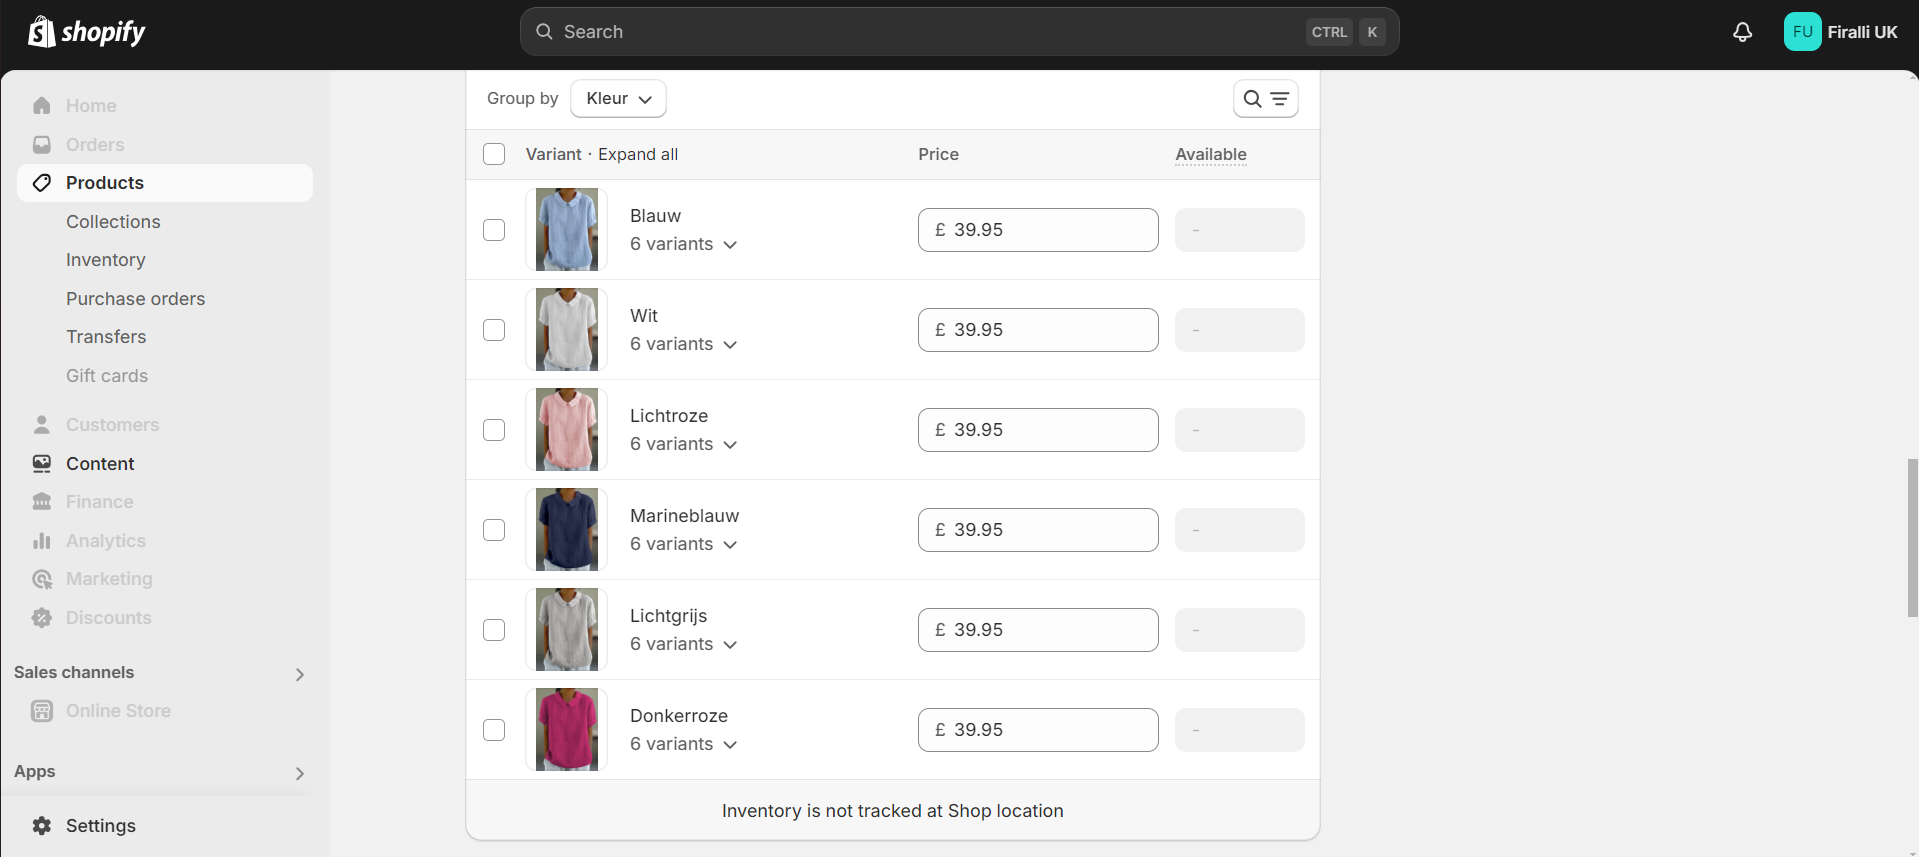Viewport: 1919px width, 857px height.
Task: Click the Finance bank icon
Action: 42,502
